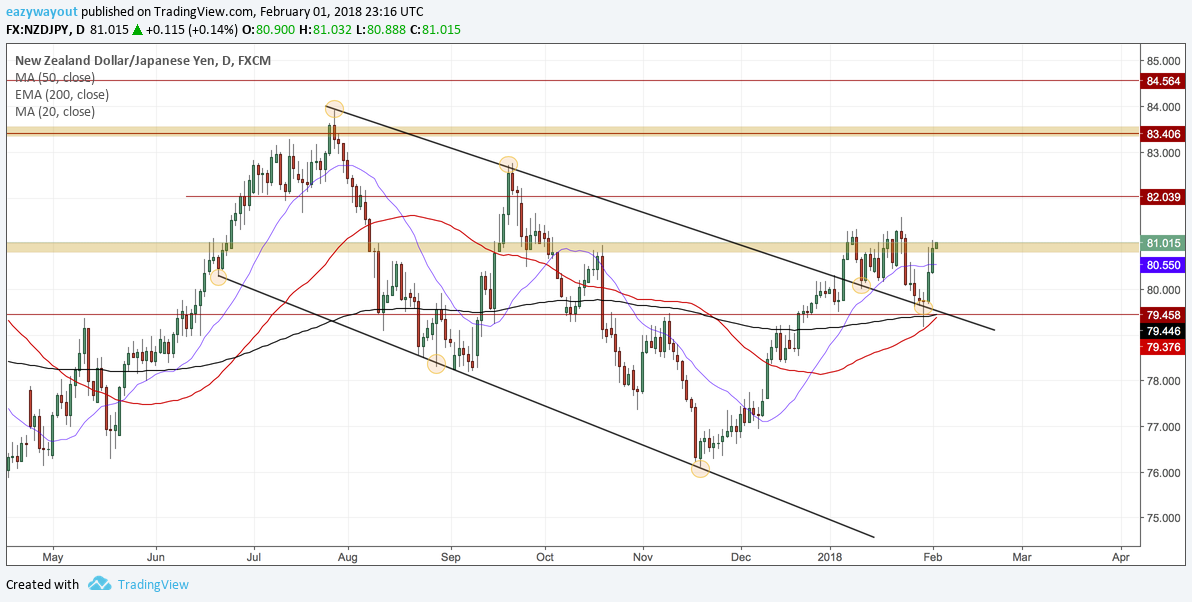Click the 85.000 price axis tick

(x=1163, y=61)
